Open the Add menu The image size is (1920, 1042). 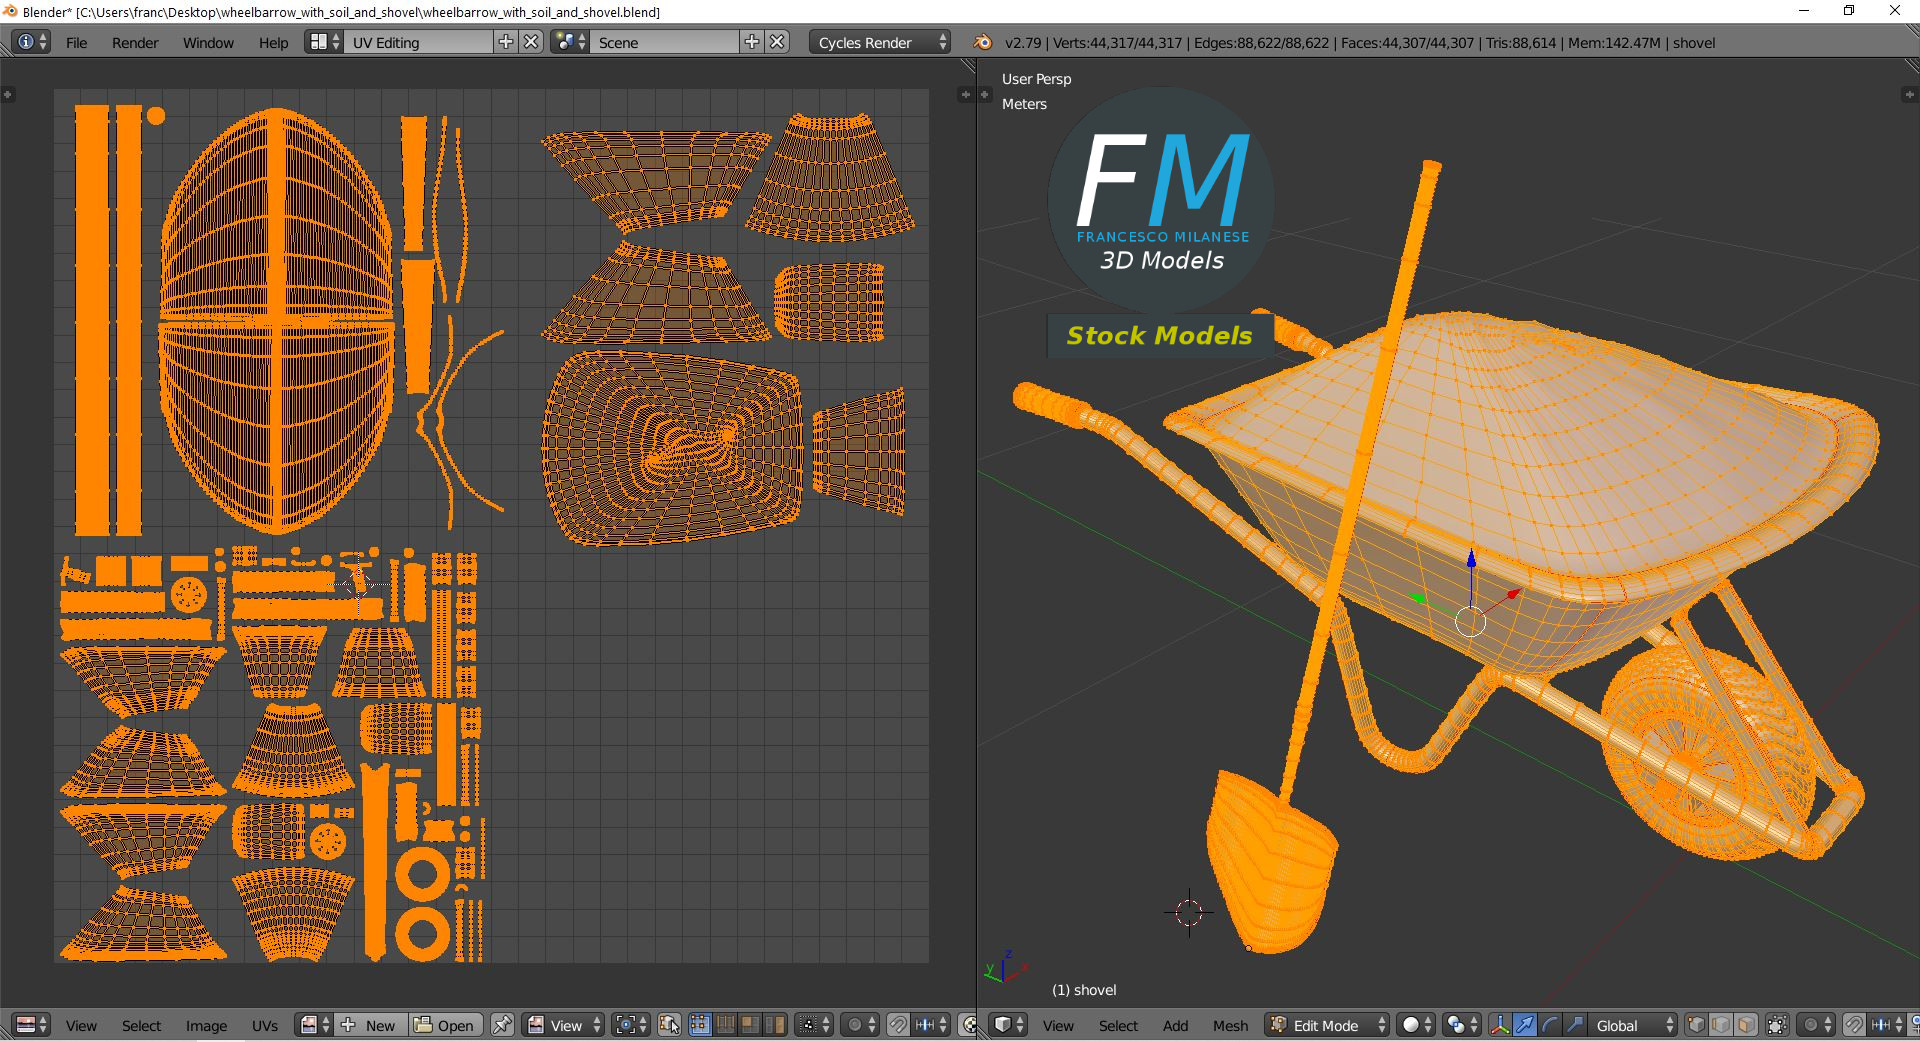1175,1026
